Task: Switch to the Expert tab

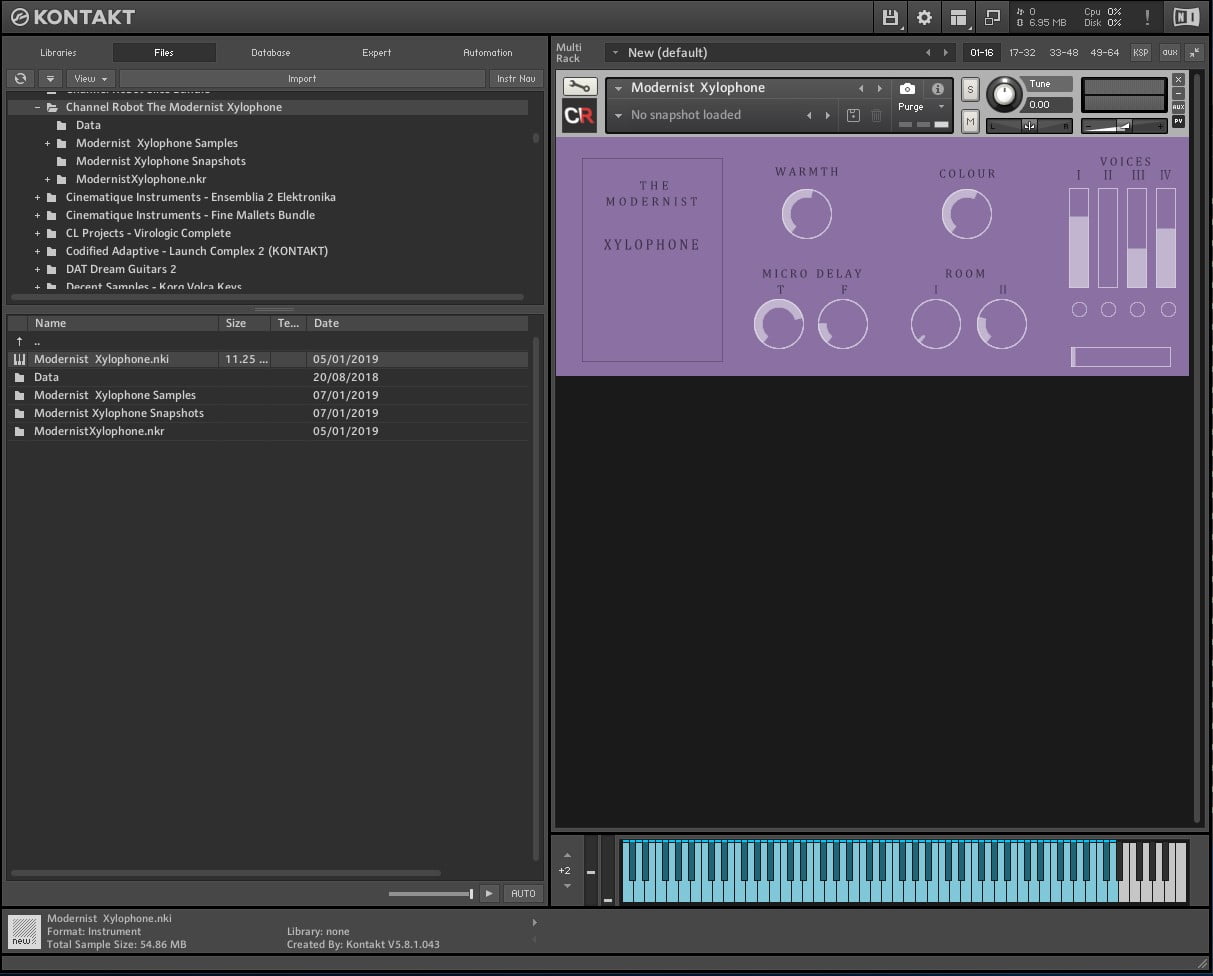Action: pos(377,52)
